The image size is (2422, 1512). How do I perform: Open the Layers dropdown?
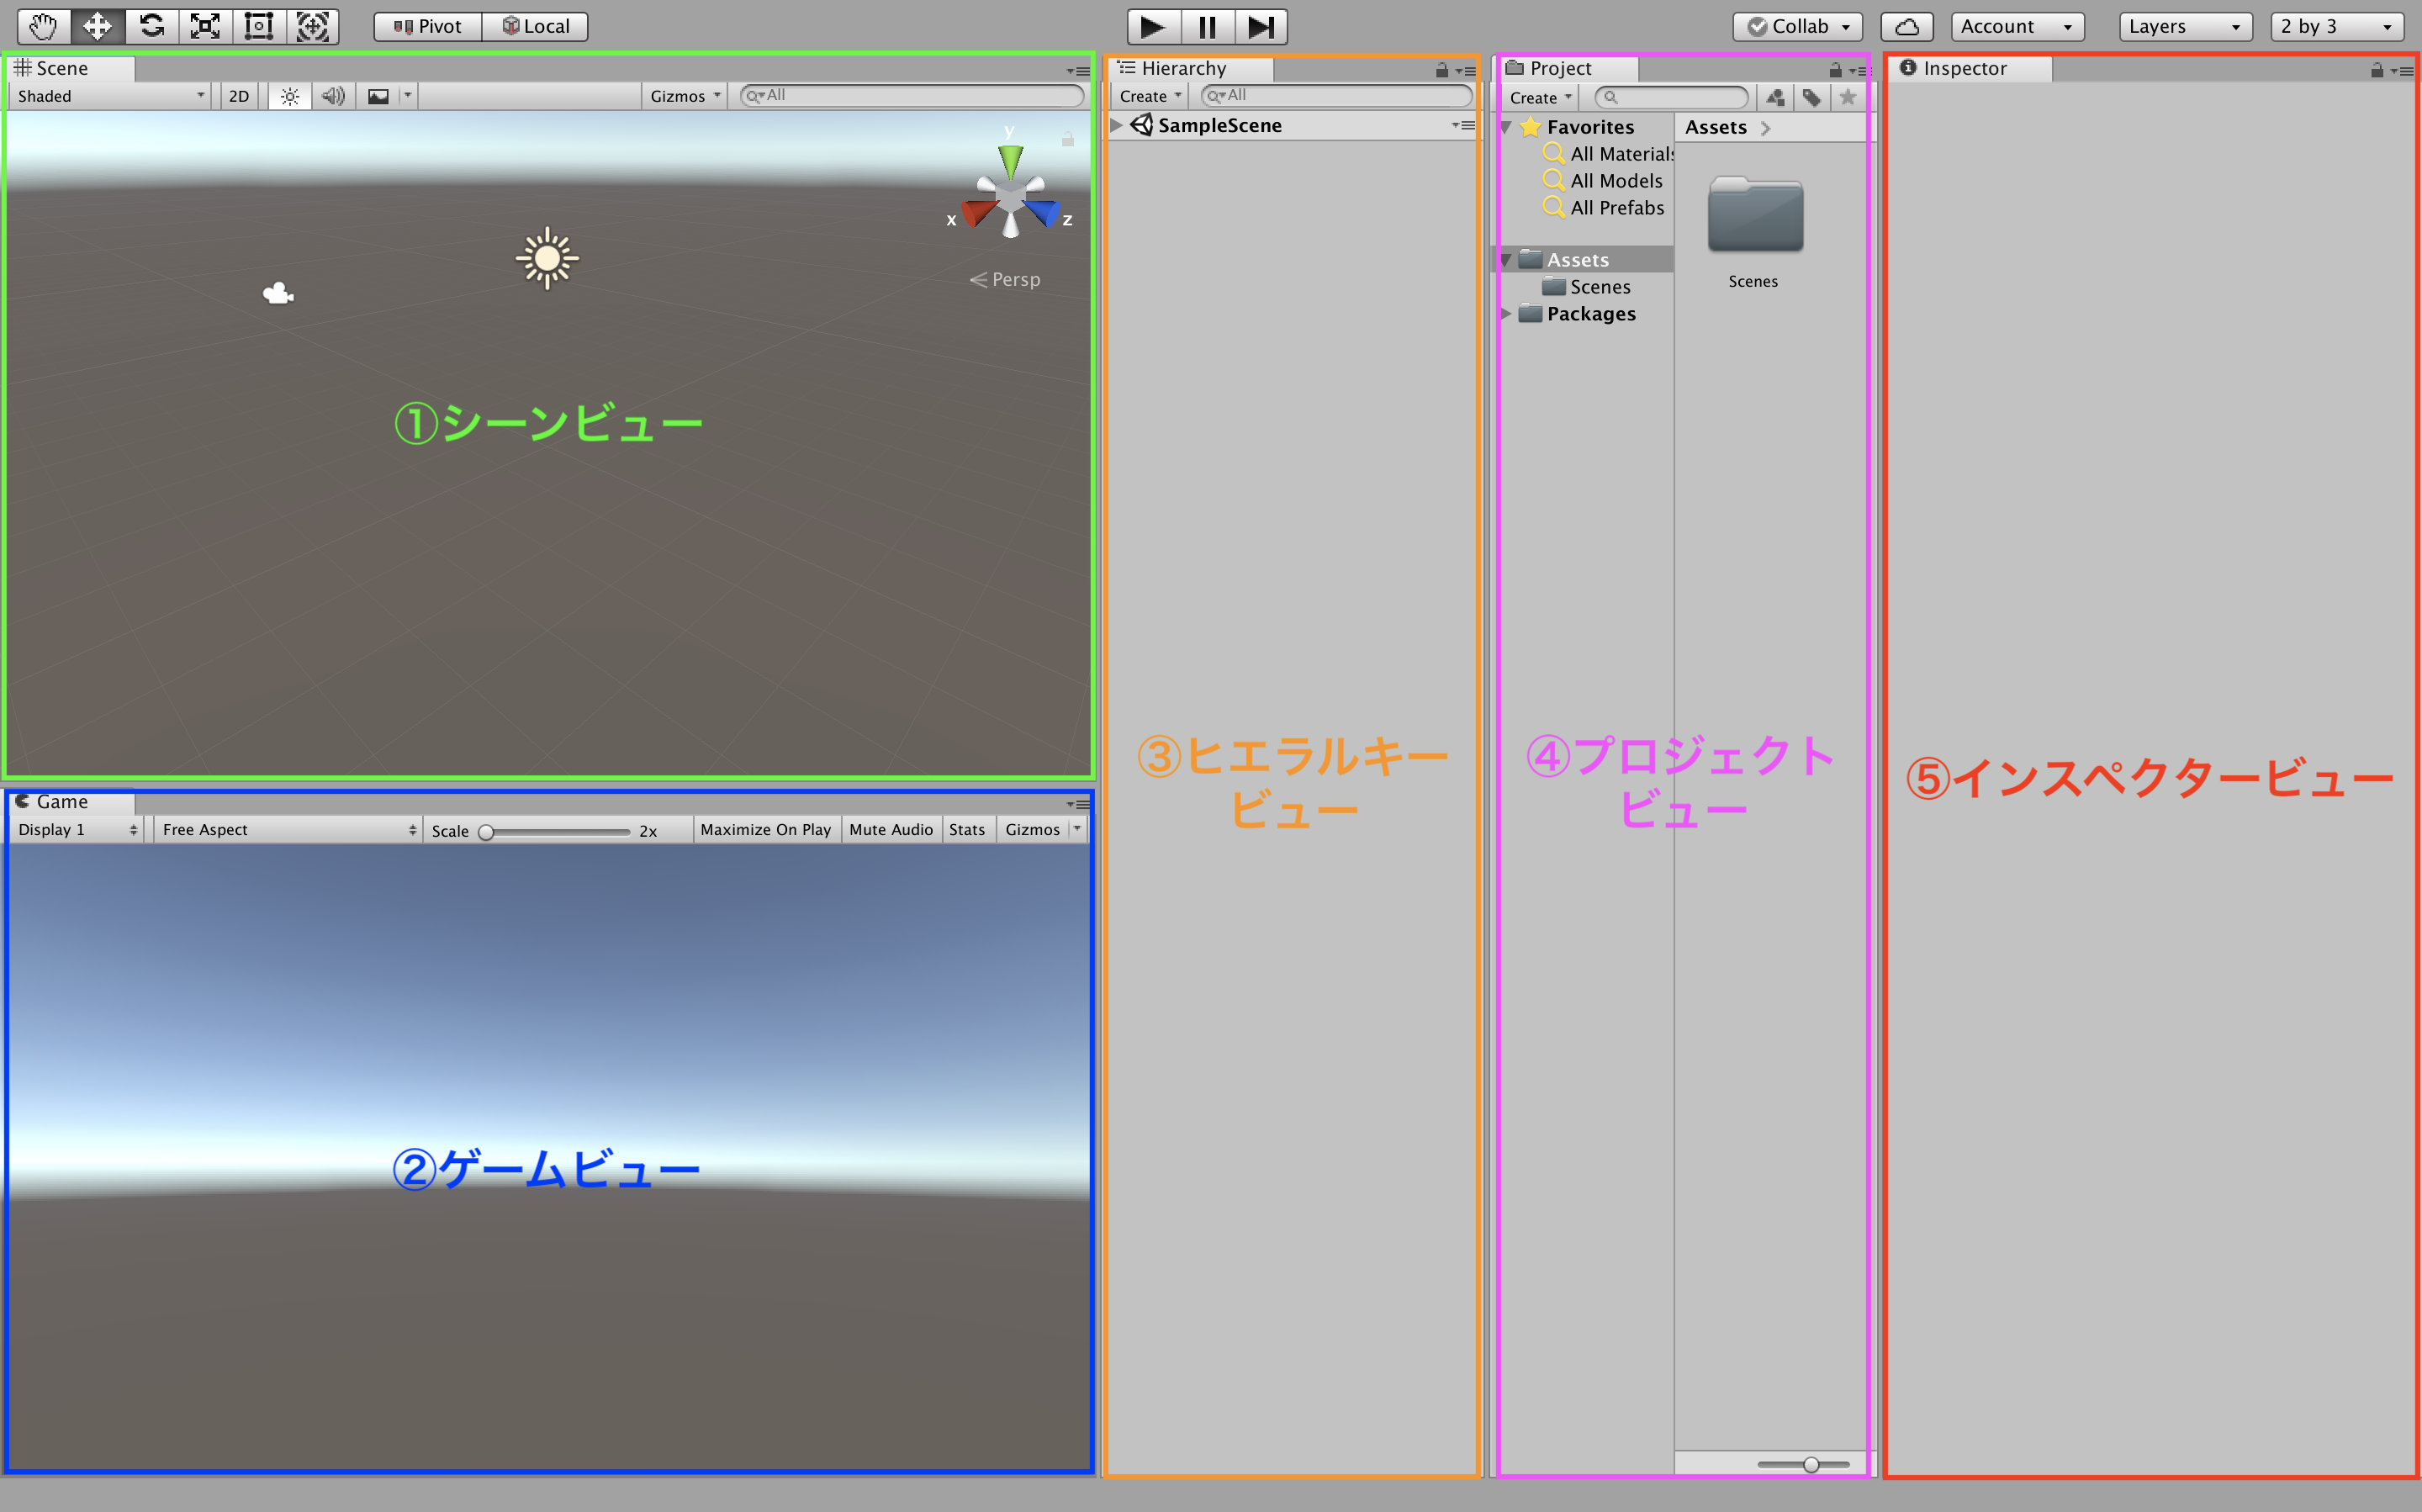click(2184, 27)
